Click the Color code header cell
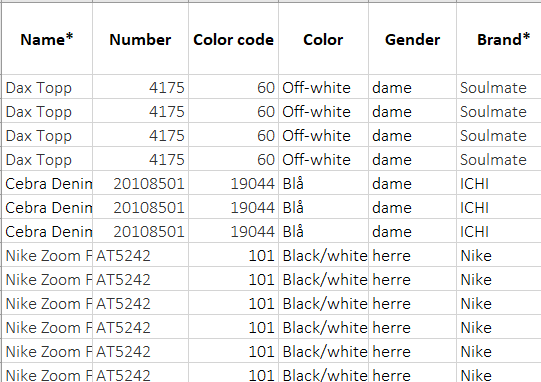 coord(234,39)
